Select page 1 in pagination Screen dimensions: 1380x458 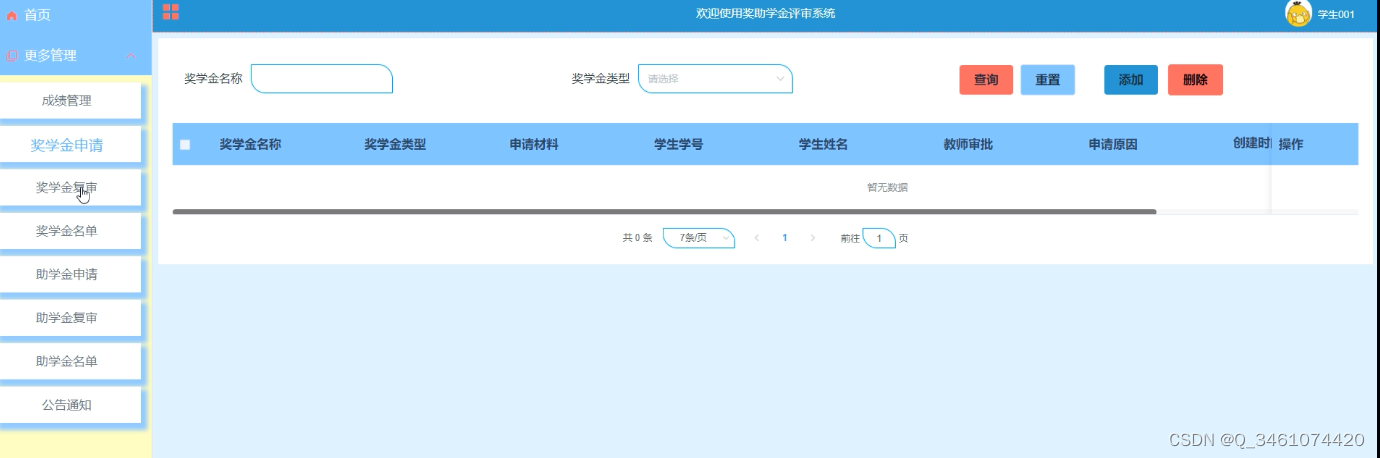pyautogui.click(x=785, y=238)
